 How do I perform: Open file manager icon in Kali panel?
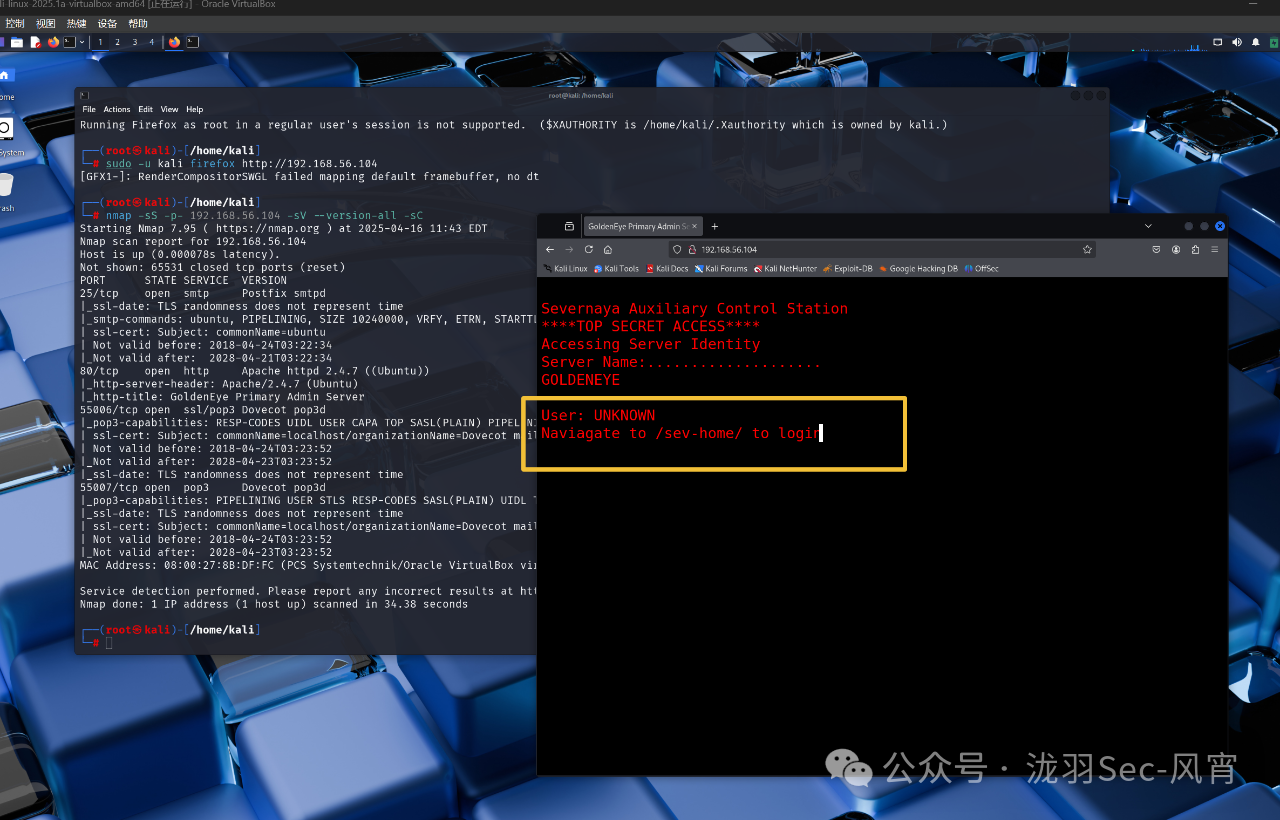(x=17, y=42)
